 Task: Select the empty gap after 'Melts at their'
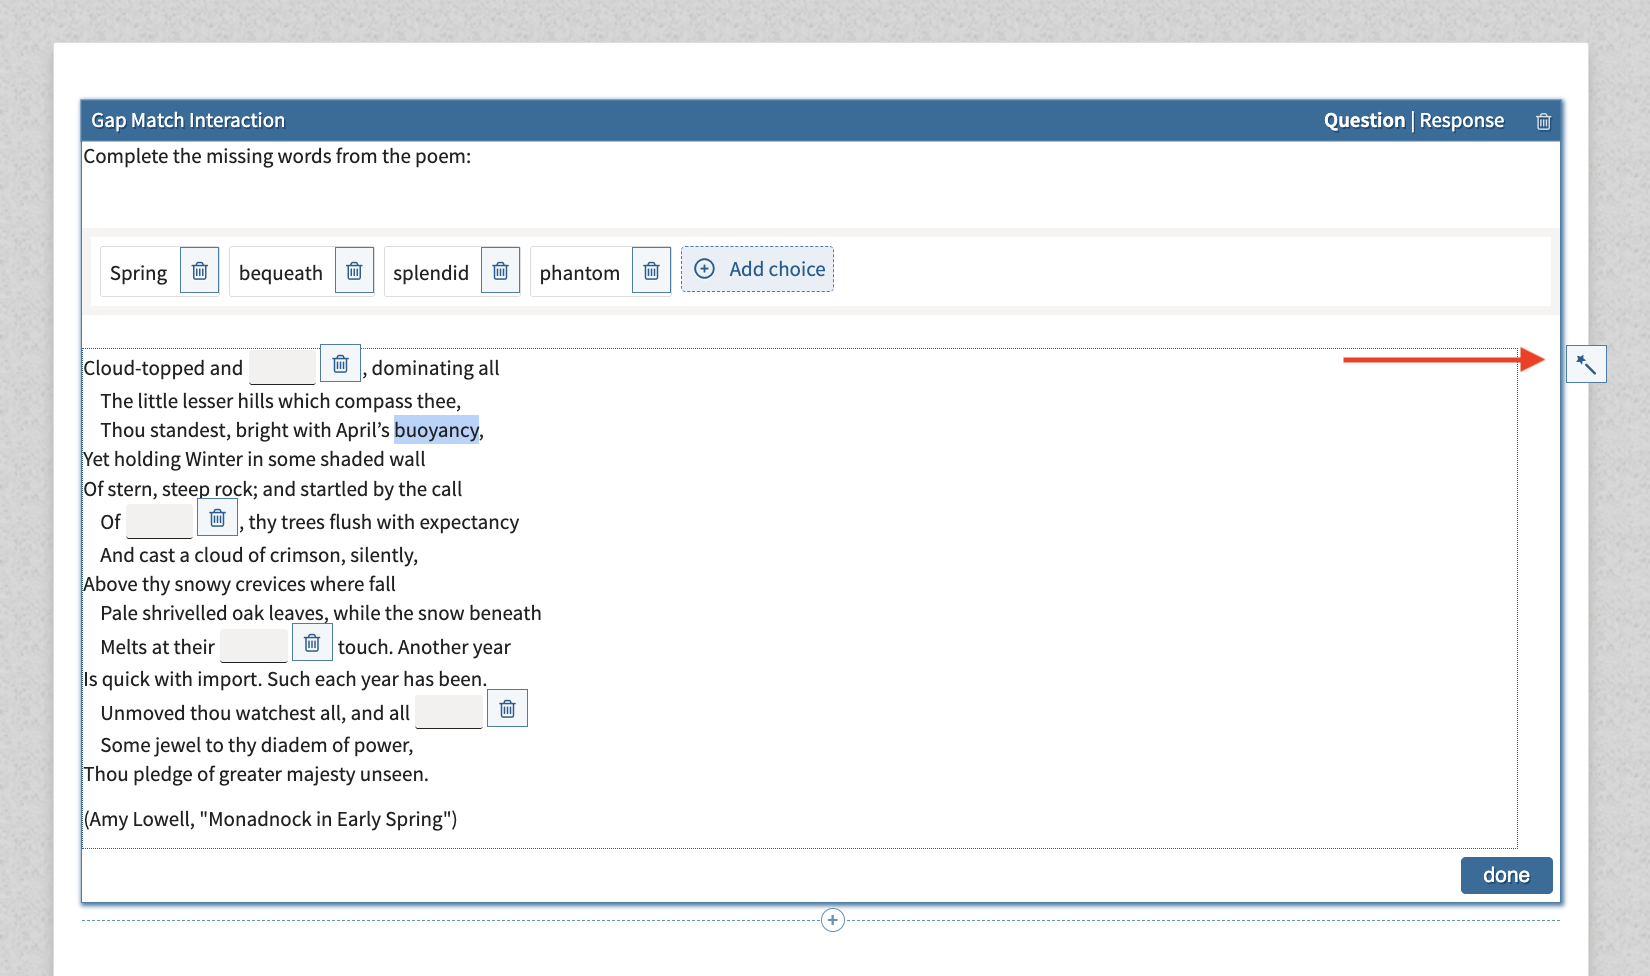254,646
